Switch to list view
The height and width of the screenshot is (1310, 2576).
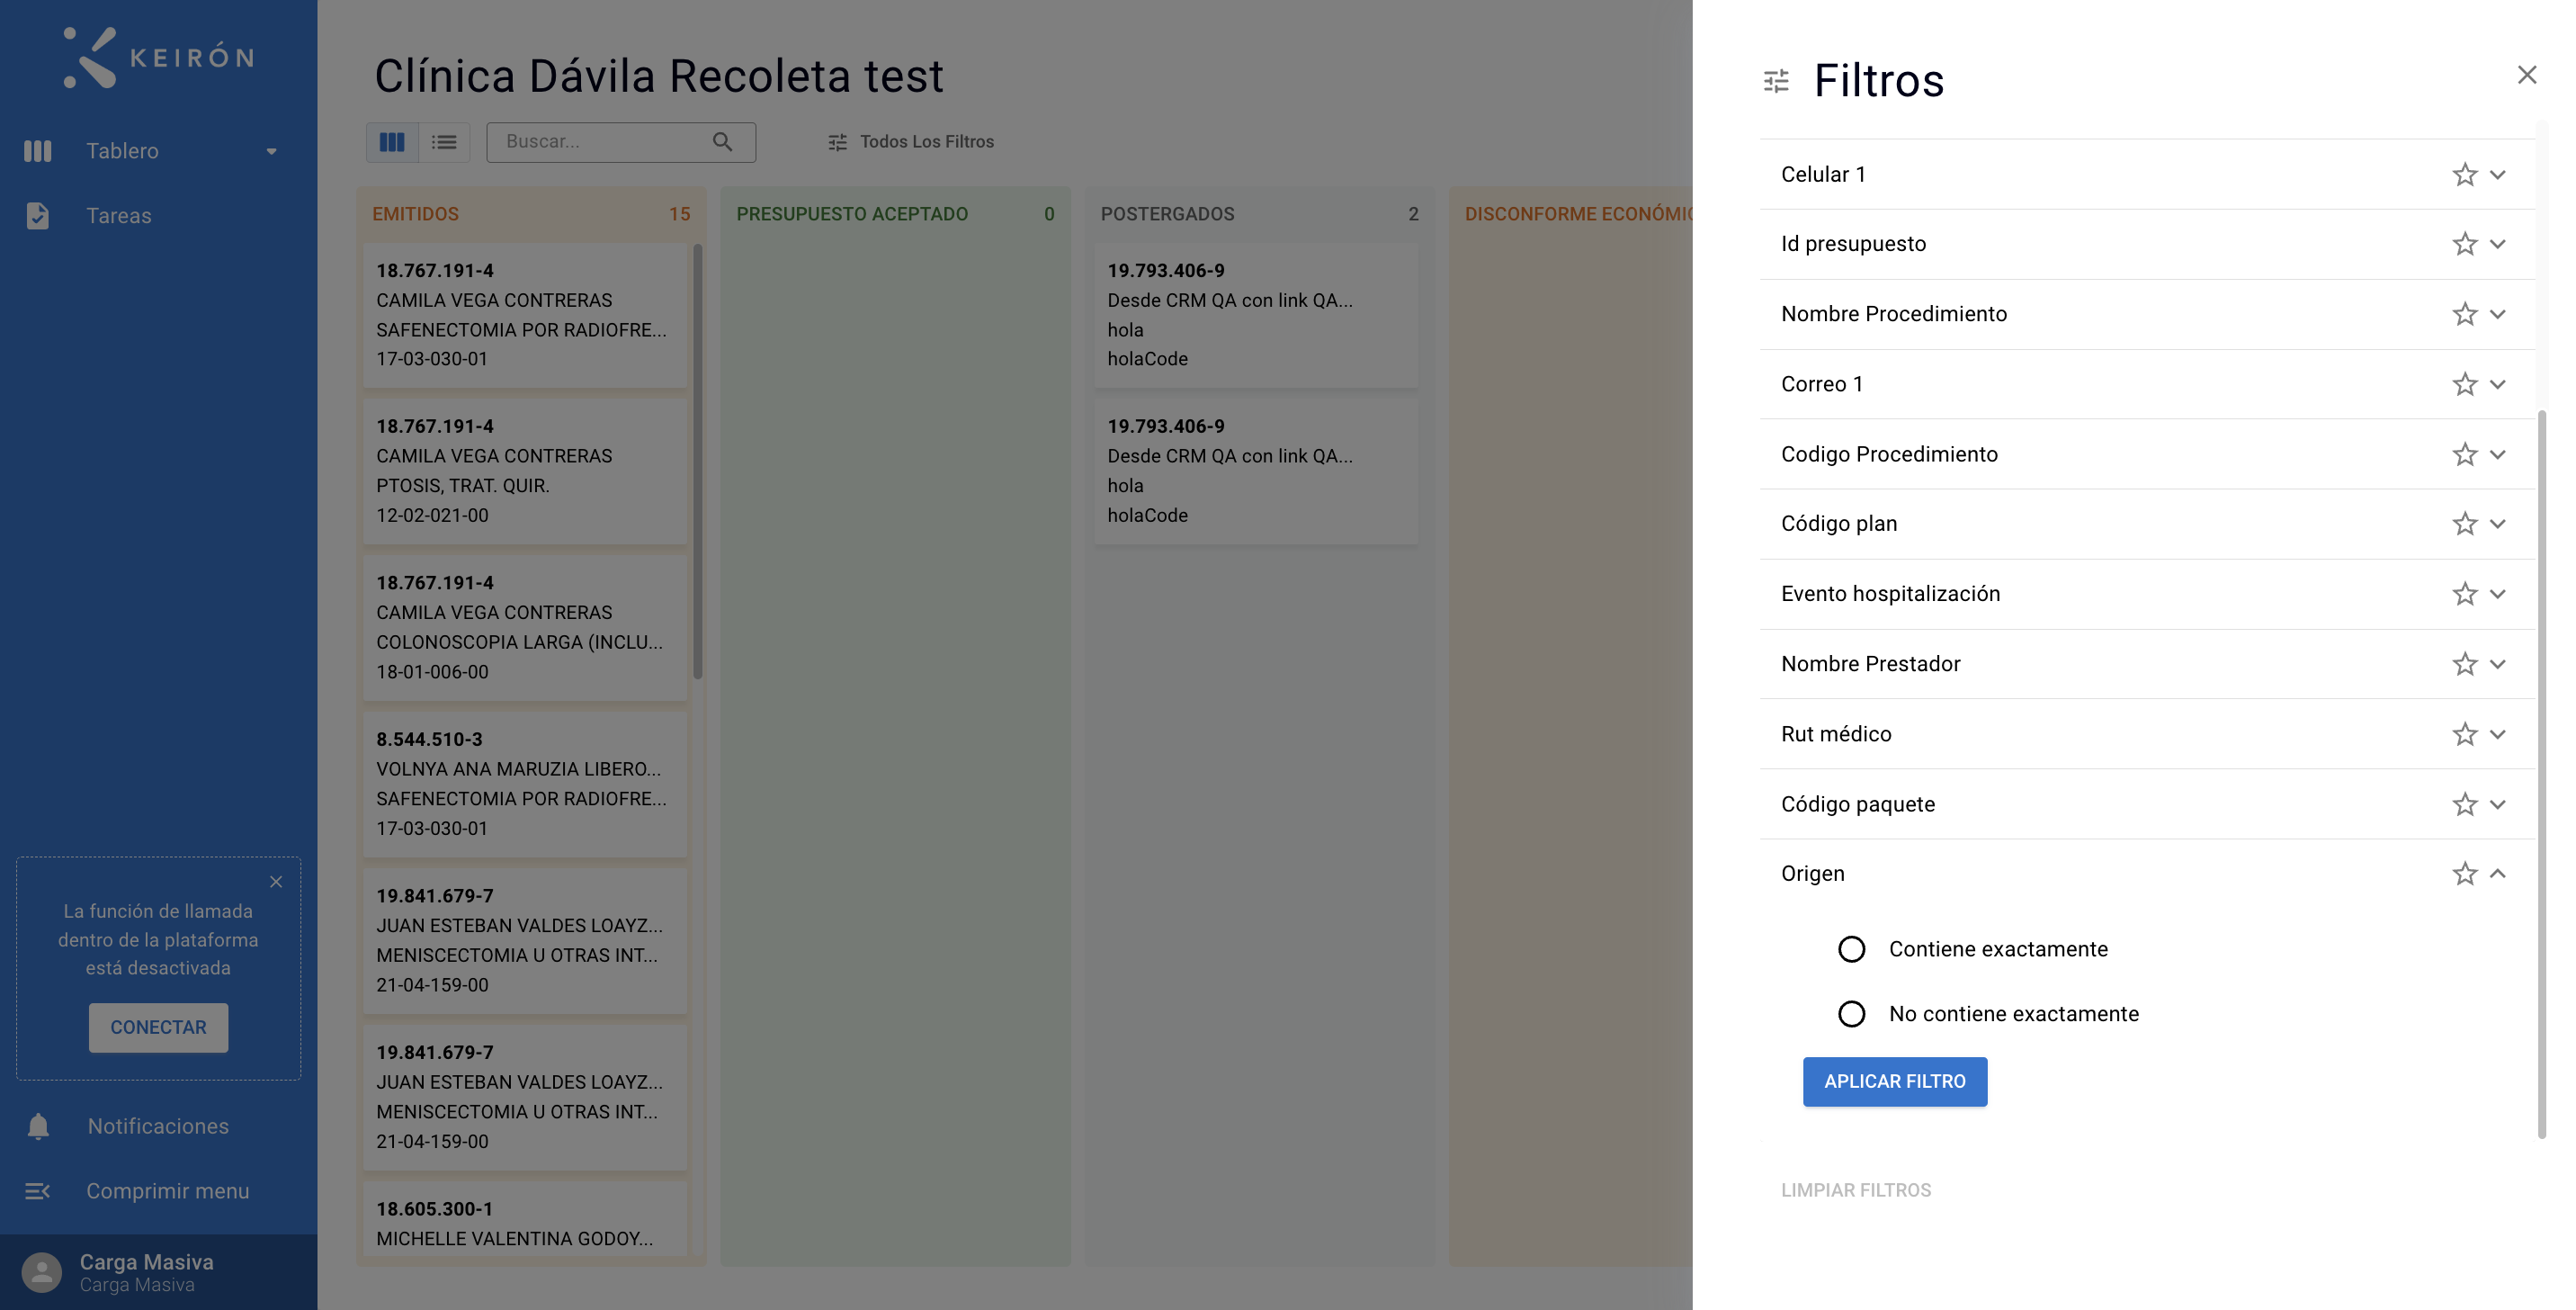444,142
